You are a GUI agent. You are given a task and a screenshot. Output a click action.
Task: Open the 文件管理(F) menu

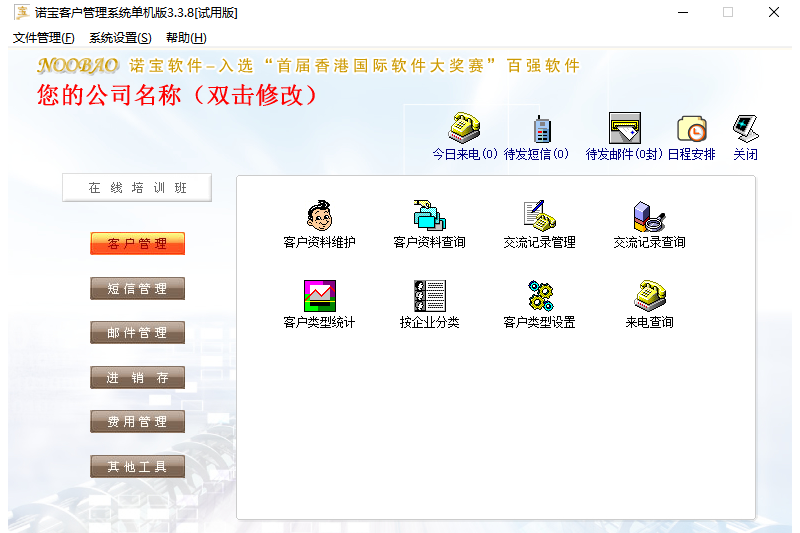coord(43,38)
